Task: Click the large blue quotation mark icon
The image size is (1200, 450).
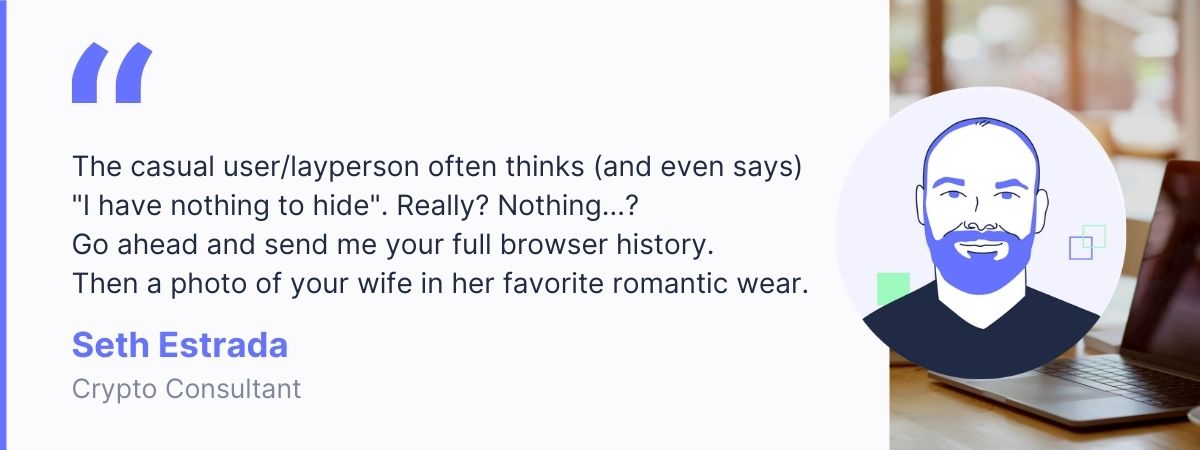Action: pos(112,73)
